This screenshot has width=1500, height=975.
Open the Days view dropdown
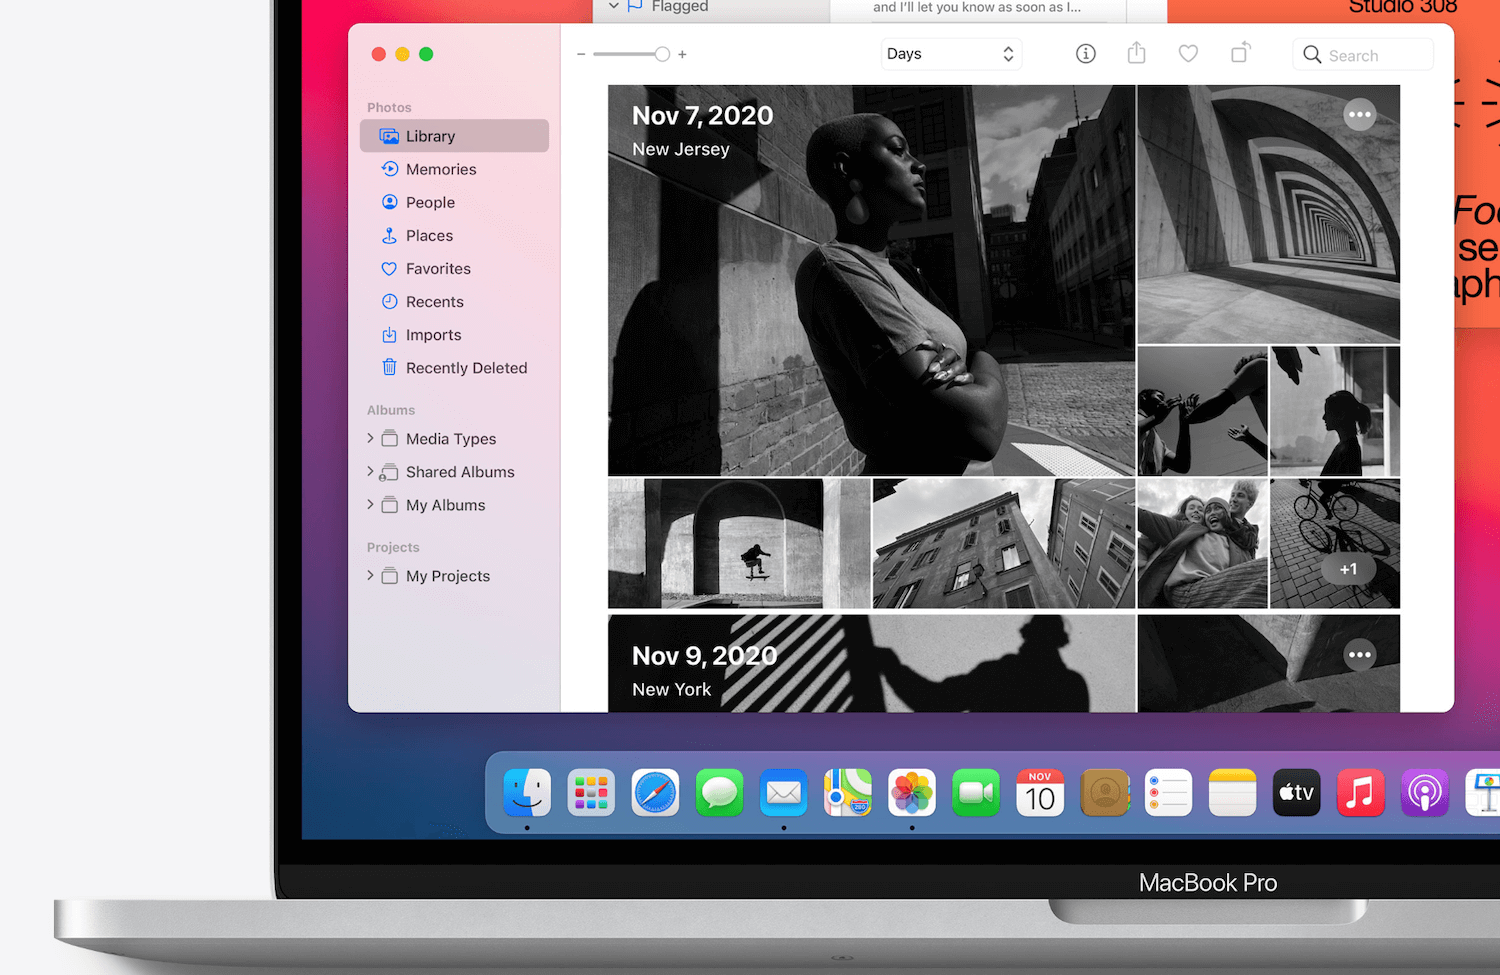[950, 54]
